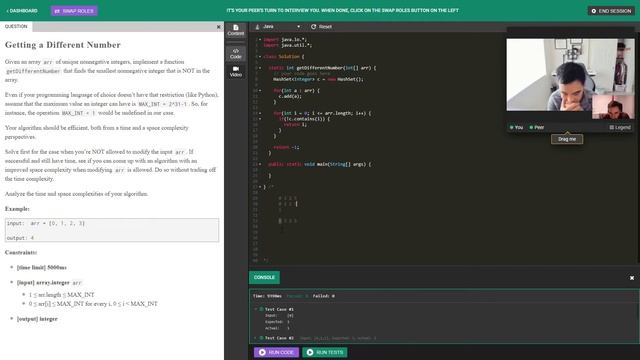640x360 pixels.
Task: Click the 'return -1;' line in the editor
Action: 286,147
